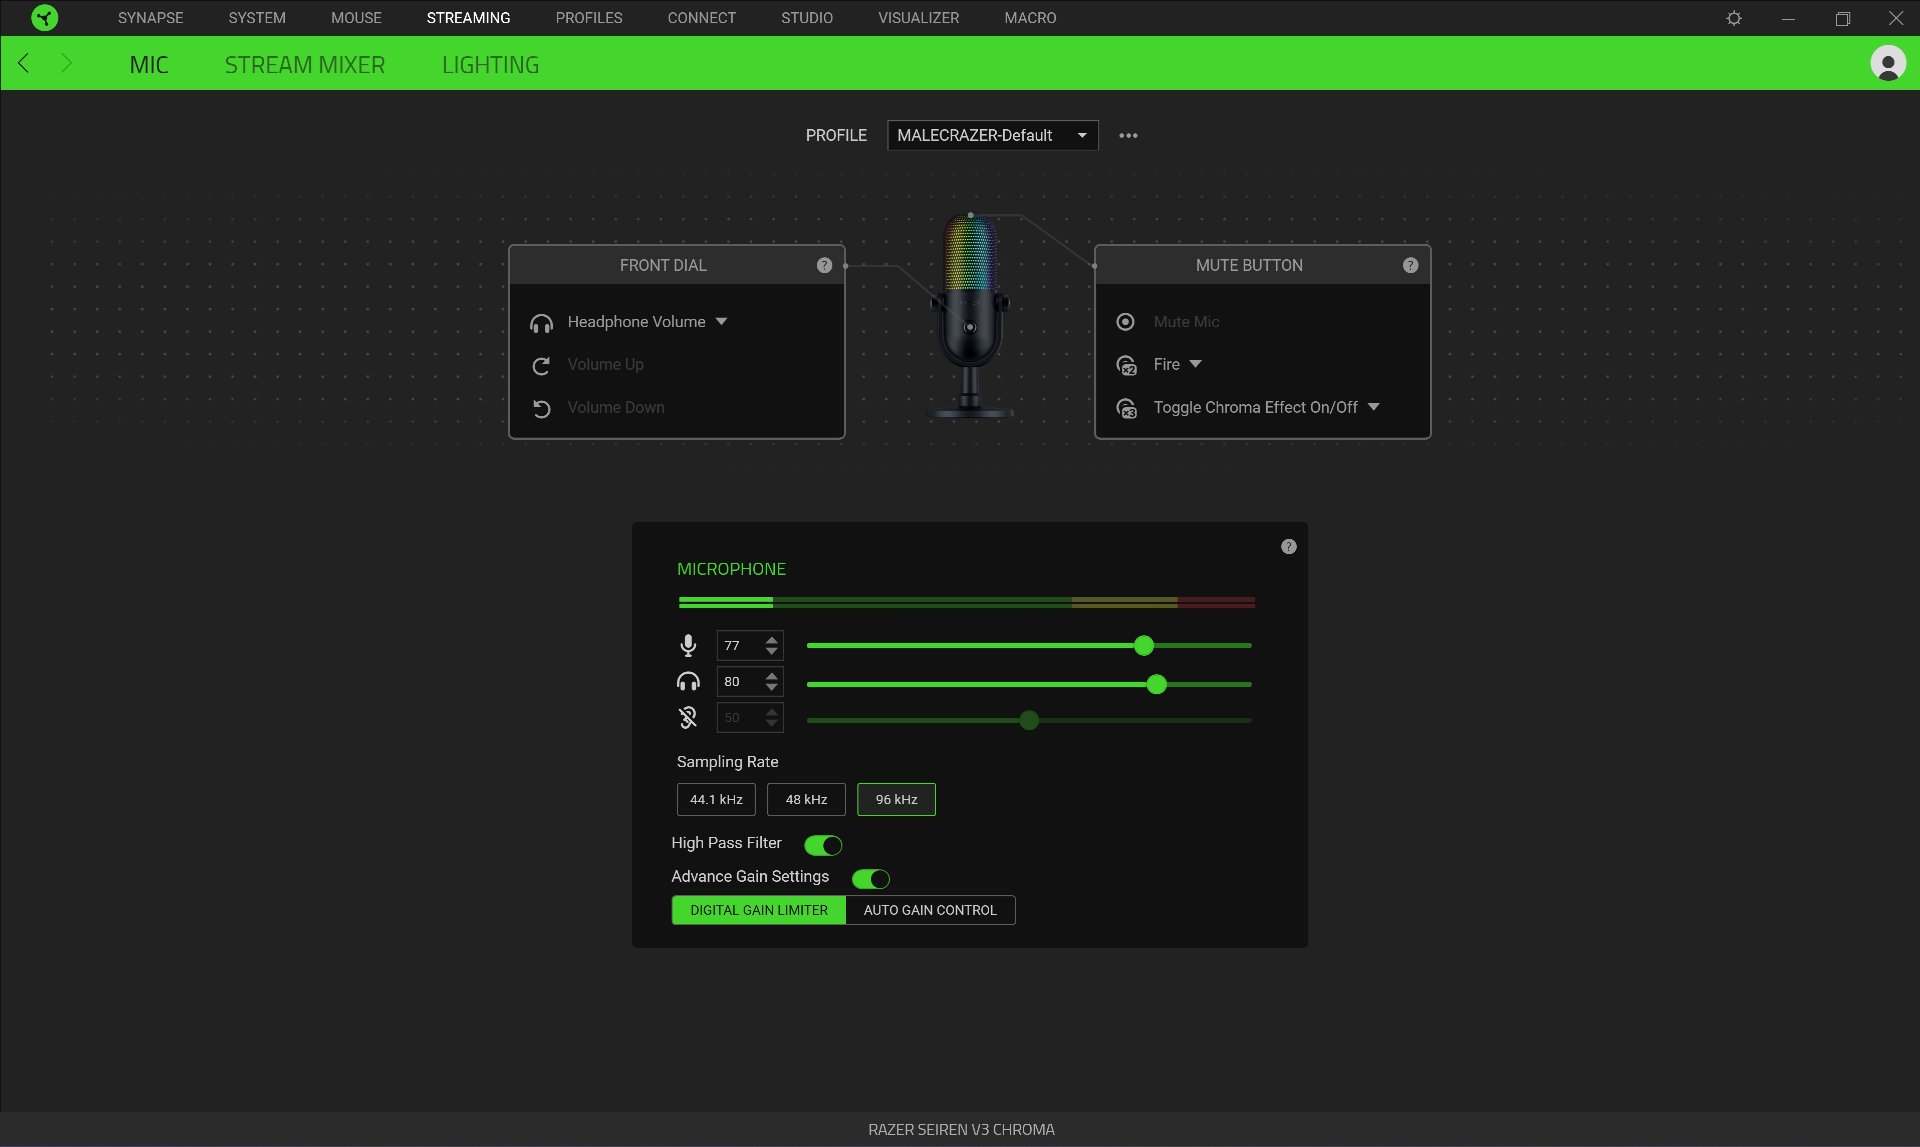This screenshot has width=1920, height=1147.
Task: Open profile options three-dot menu
Action: click(1128, 135)
